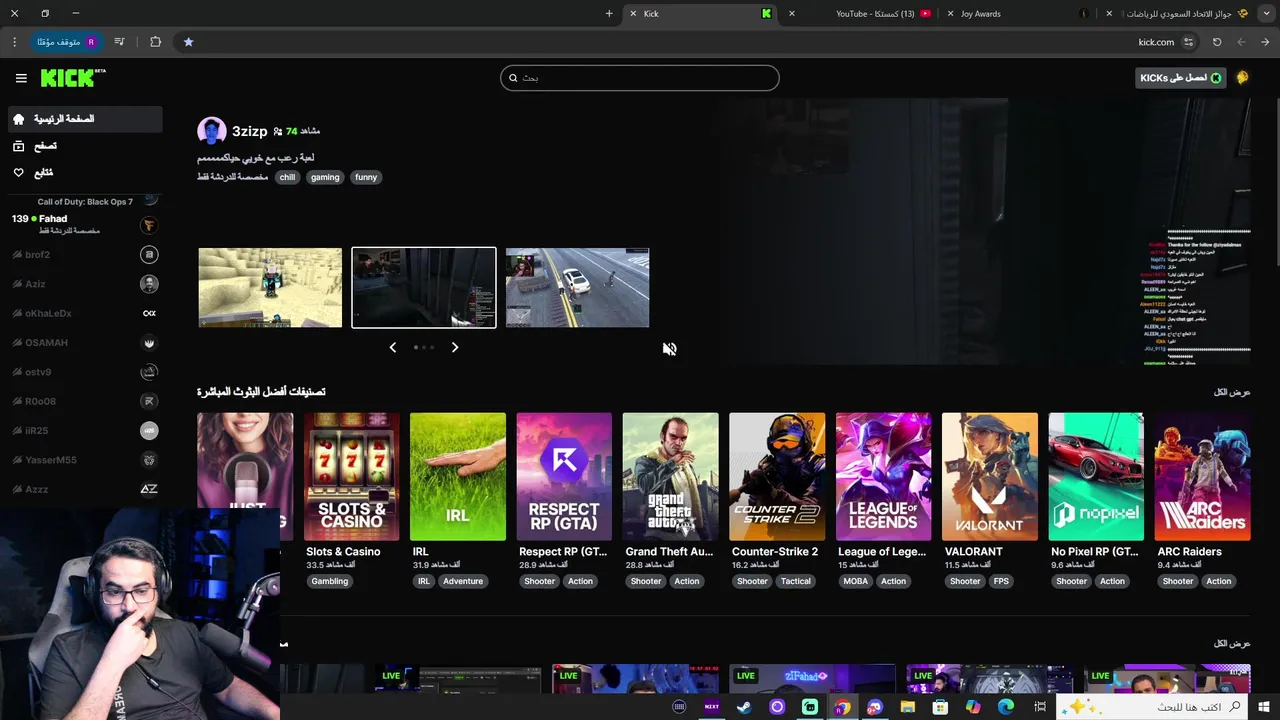Select the chill tag
Screen dimensions: 1280x720
[x=287, y=177]
